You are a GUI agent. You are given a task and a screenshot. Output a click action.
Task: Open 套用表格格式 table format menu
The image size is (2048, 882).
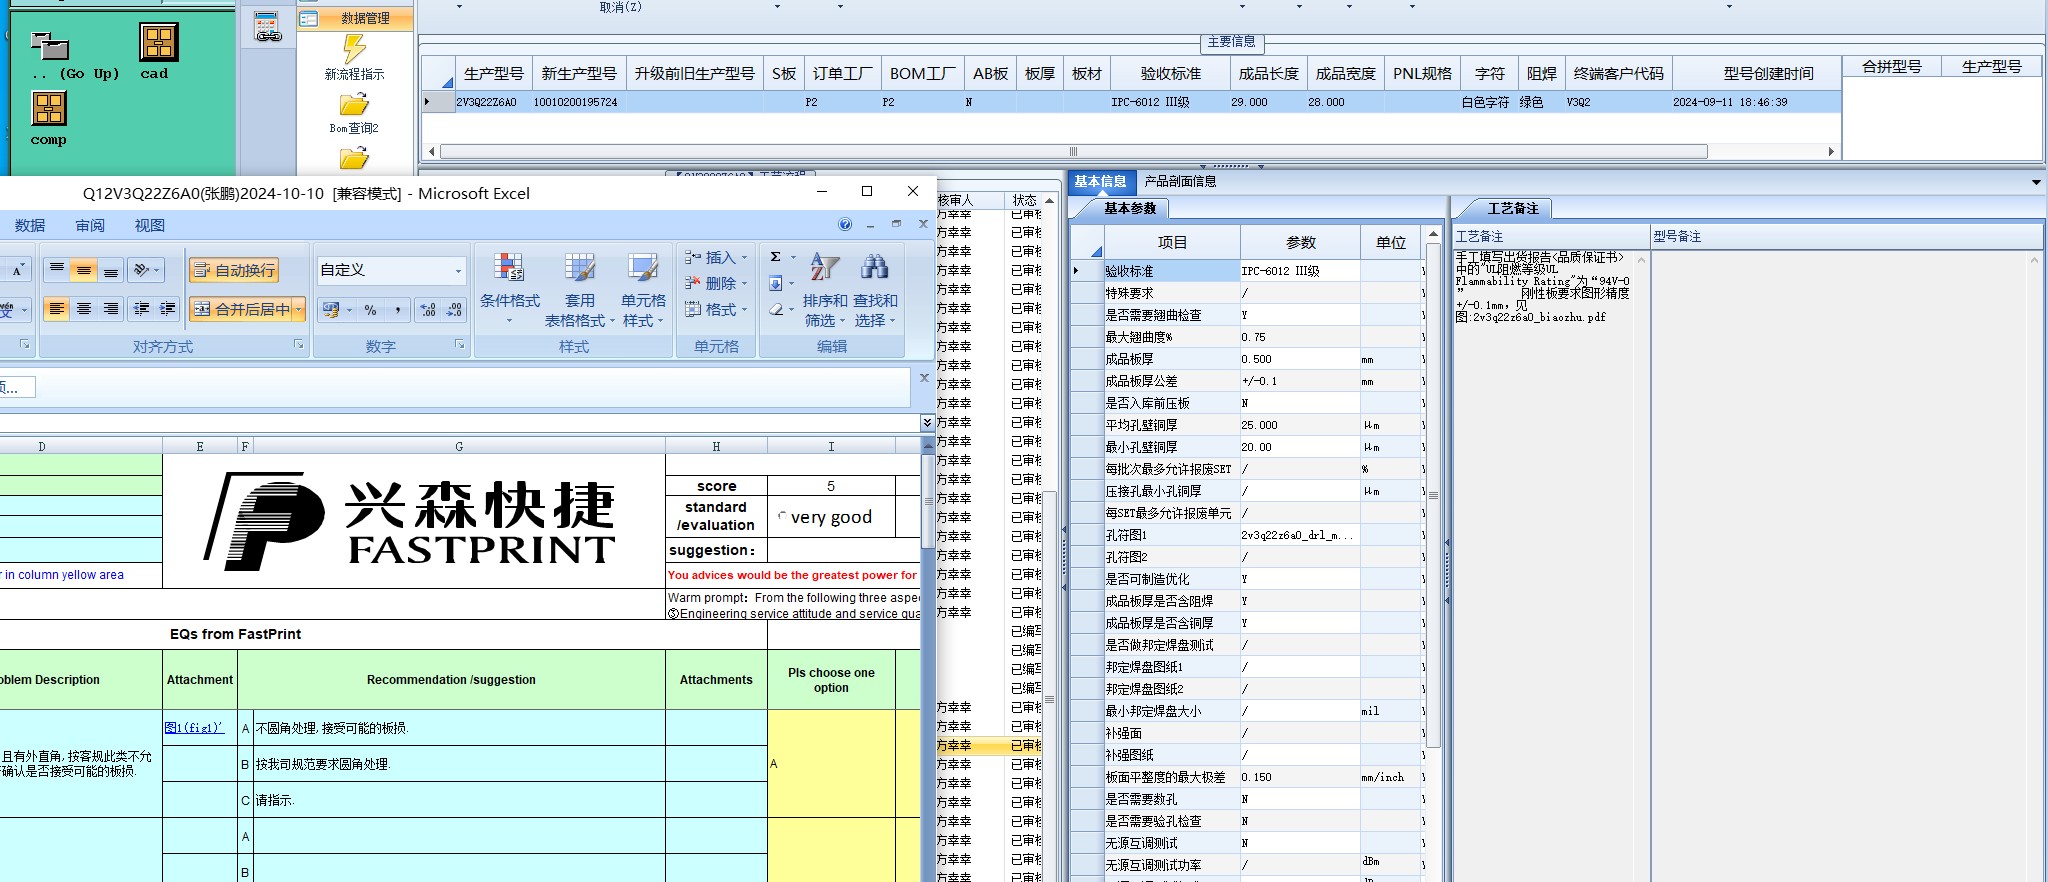click(x=579, y=288)
